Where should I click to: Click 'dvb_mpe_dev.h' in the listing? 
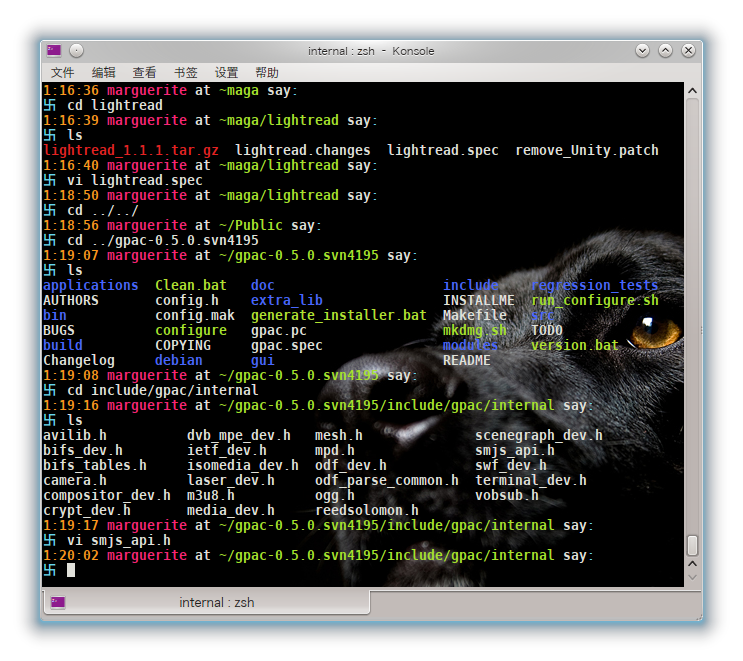[238, 435]
